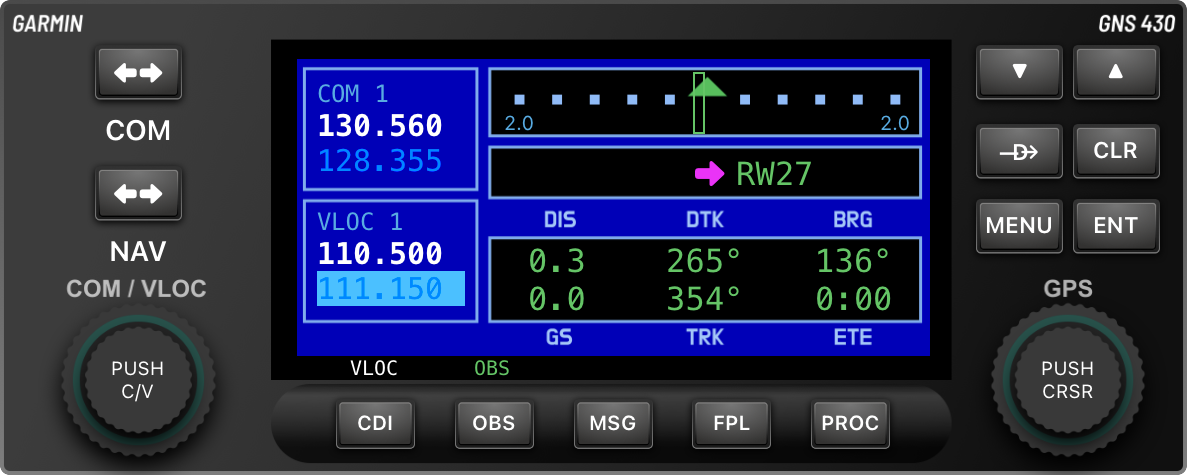The width and height of the screenshot is (1187, 475).
Task: Click the PUSH C/V knob
Action: point(137,380)
